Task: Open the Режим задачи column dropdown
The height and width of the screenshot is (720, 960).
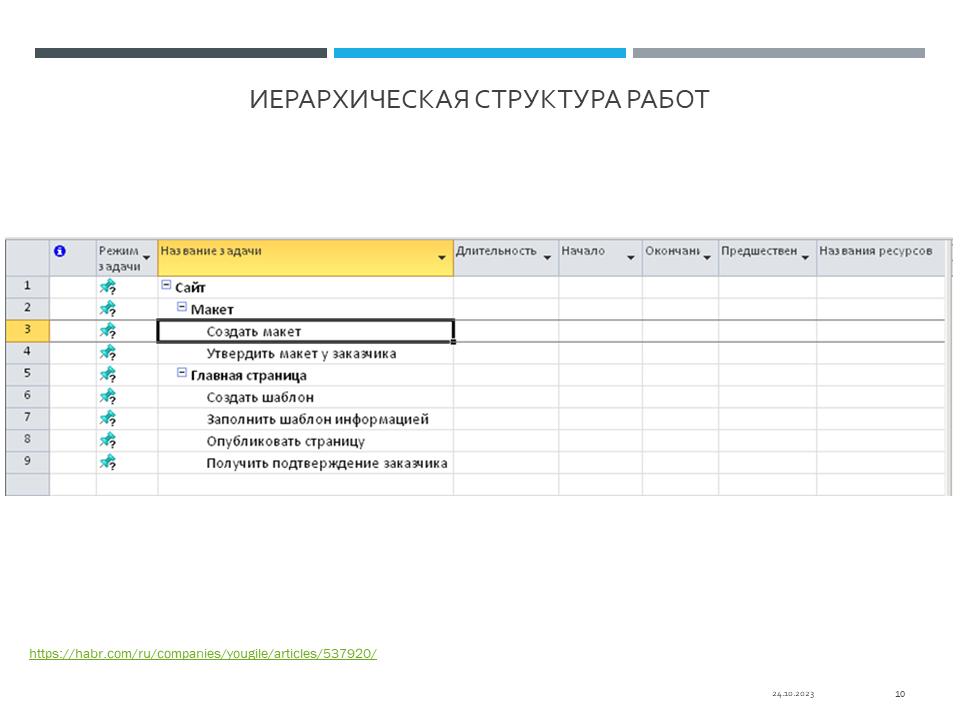Action: pos(146,258)
